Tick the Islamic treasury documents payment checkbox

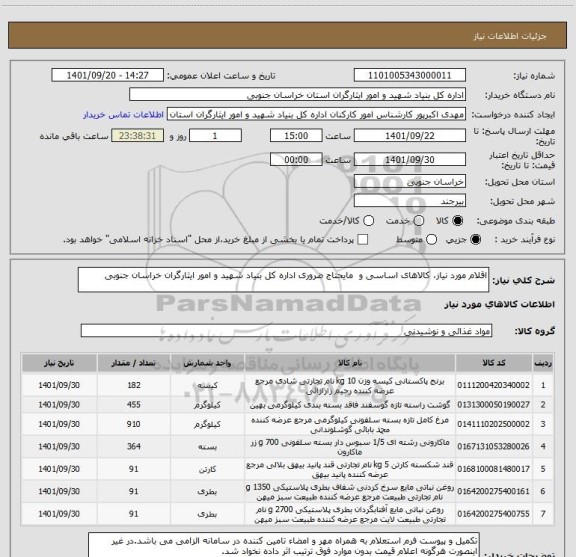pos(363,240)
